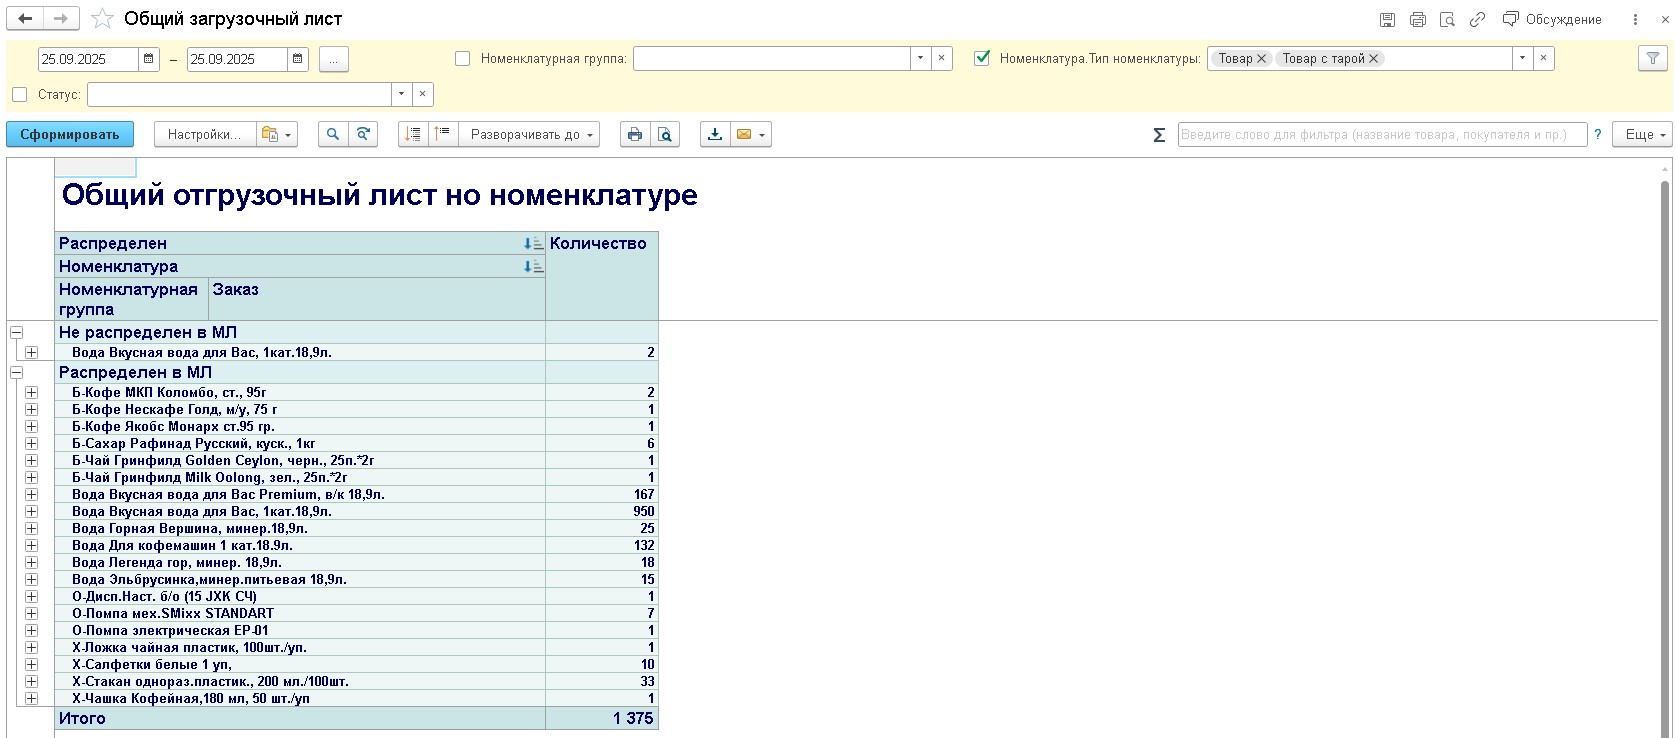Open print preview from report toolbar
The width and height of the screenshot is (1676, 738).
pos(665,134)
